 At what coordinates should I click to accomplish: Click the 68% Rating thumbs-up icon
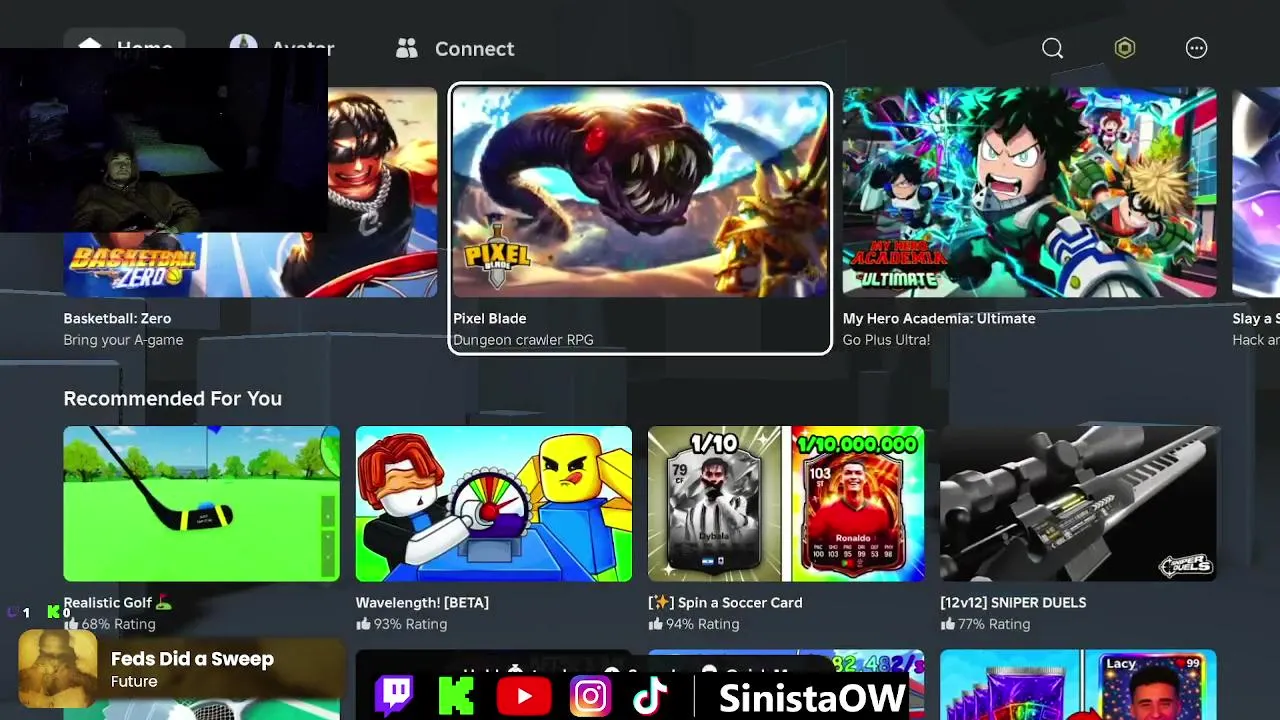click(71, 624)
